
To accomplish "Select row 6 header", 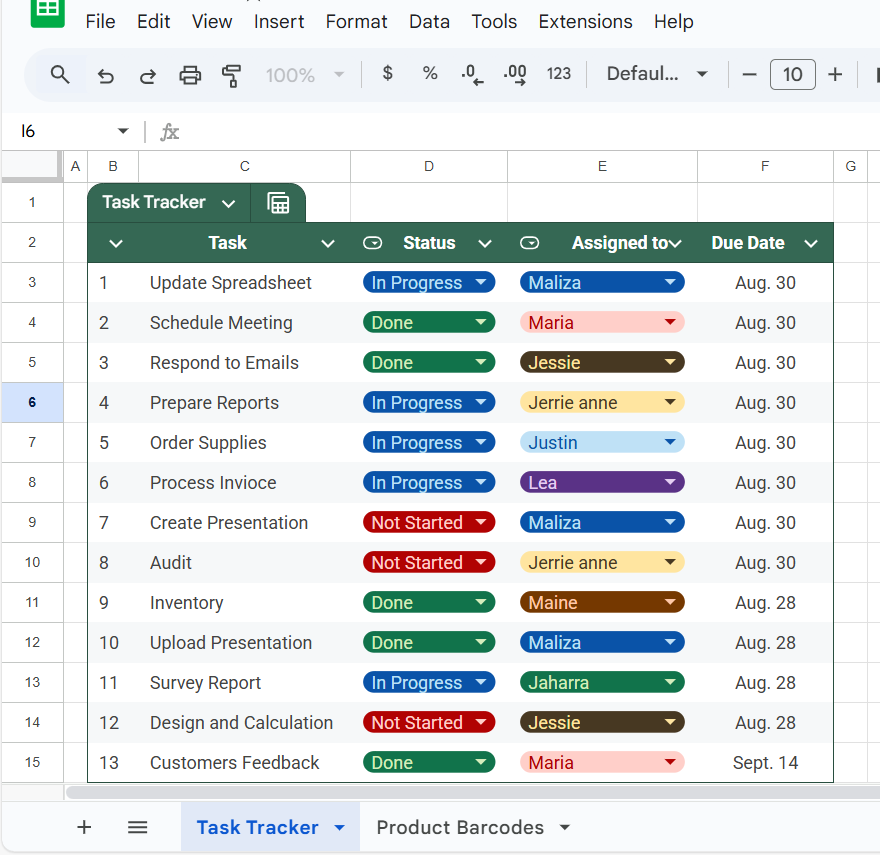I will 32,403.
